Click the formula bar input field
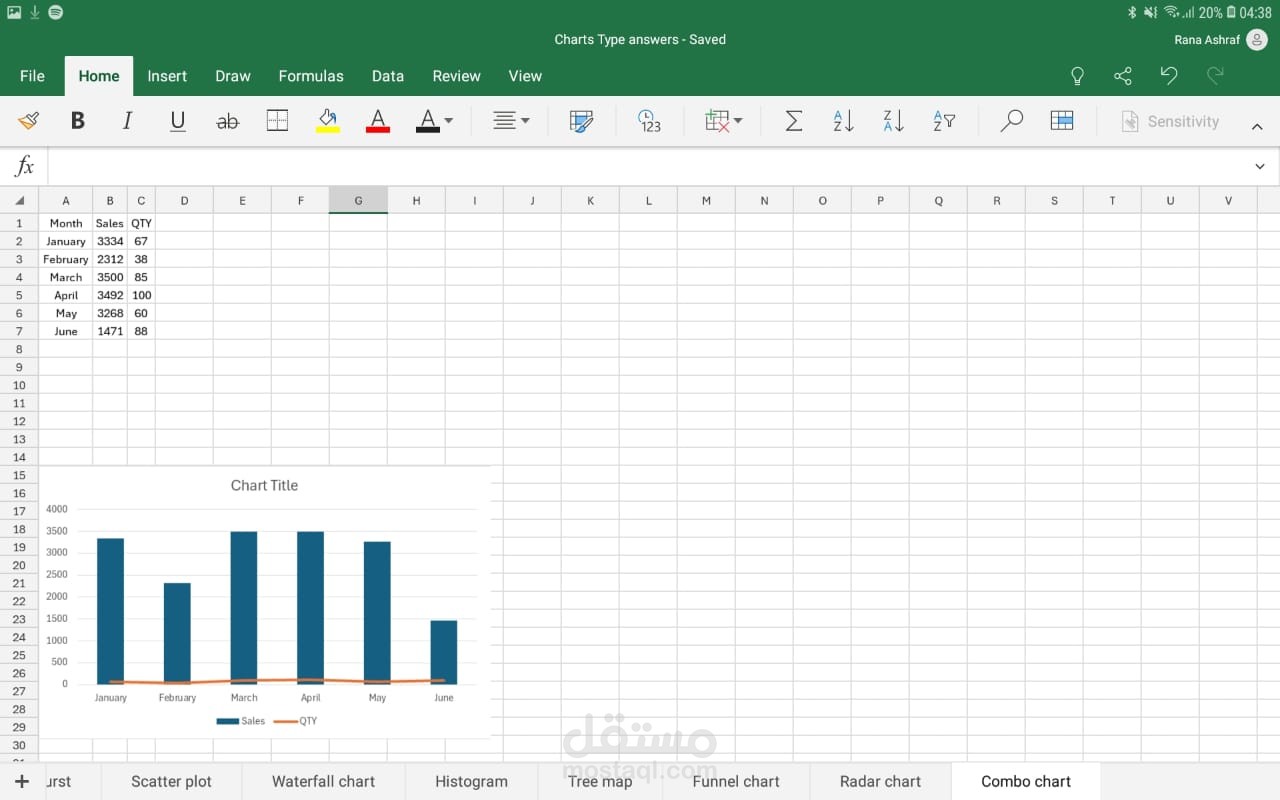The height and width of the screenshot is (800, 1280). [x=640, y=166]
